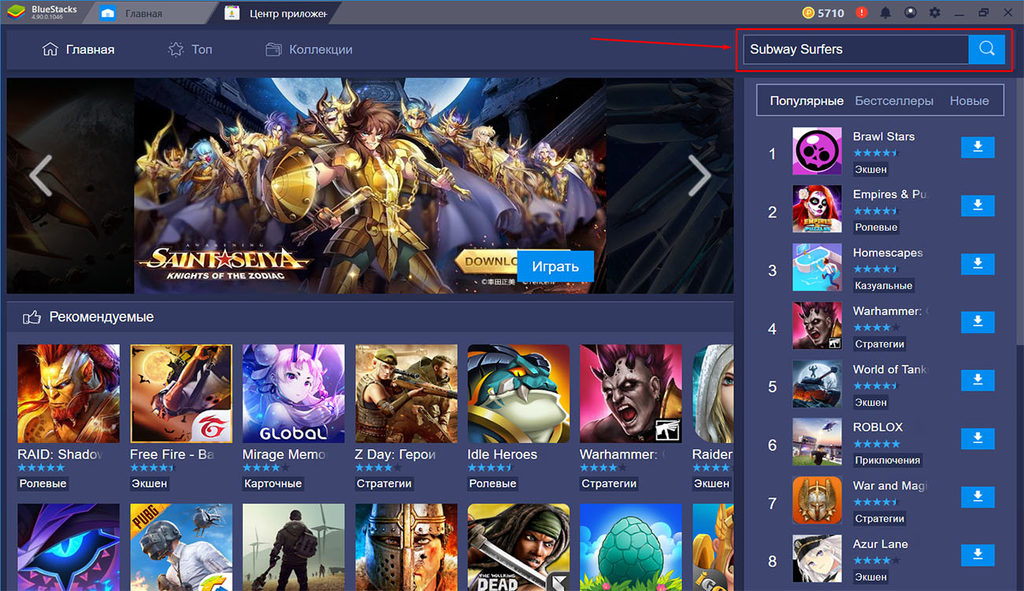Screen dimensions: 1024x591
Task: Open the World of Tanks app icon
Action: click(x=817, y=384)
